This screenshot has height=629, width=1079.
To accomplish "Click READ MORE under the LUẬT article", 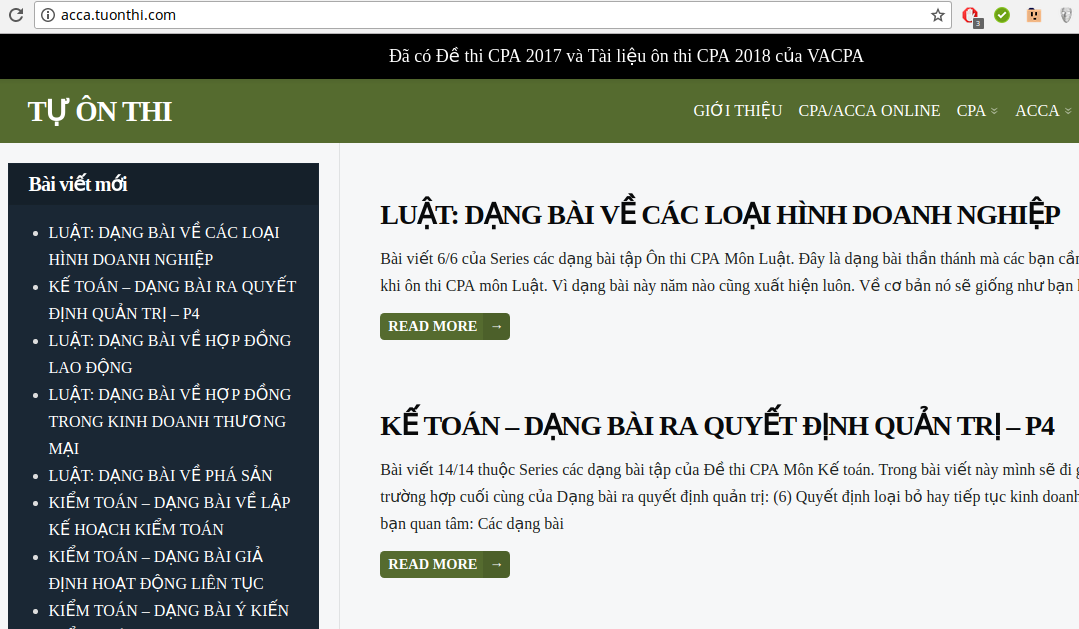I will 445,326.
